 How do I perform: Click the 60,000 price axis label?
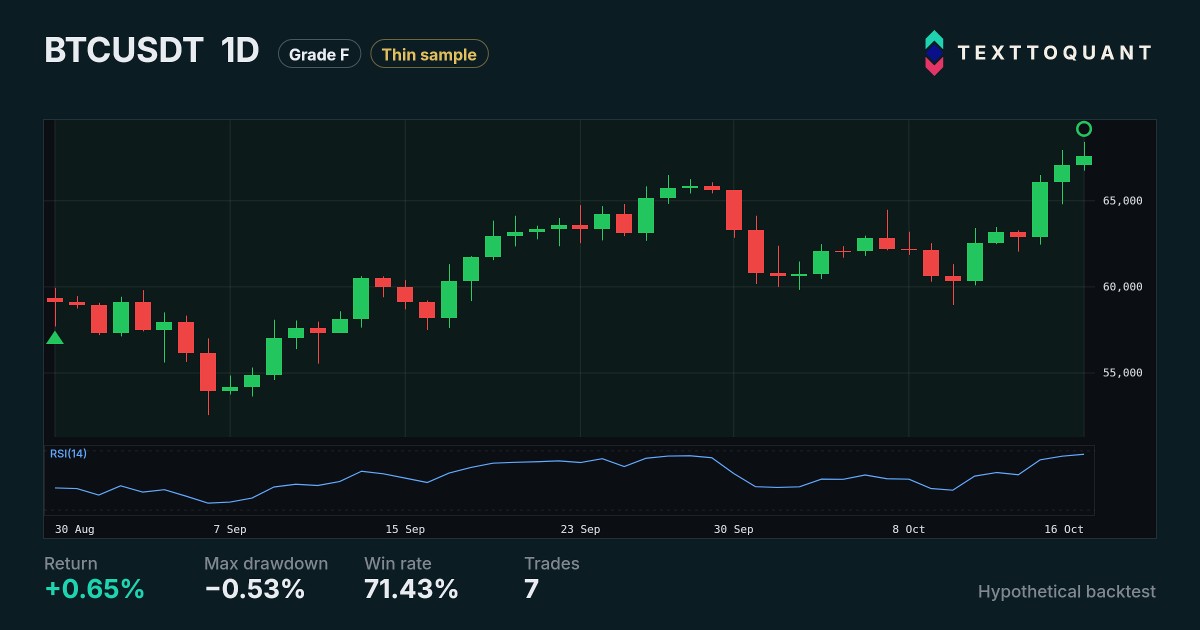[1122, 287]
